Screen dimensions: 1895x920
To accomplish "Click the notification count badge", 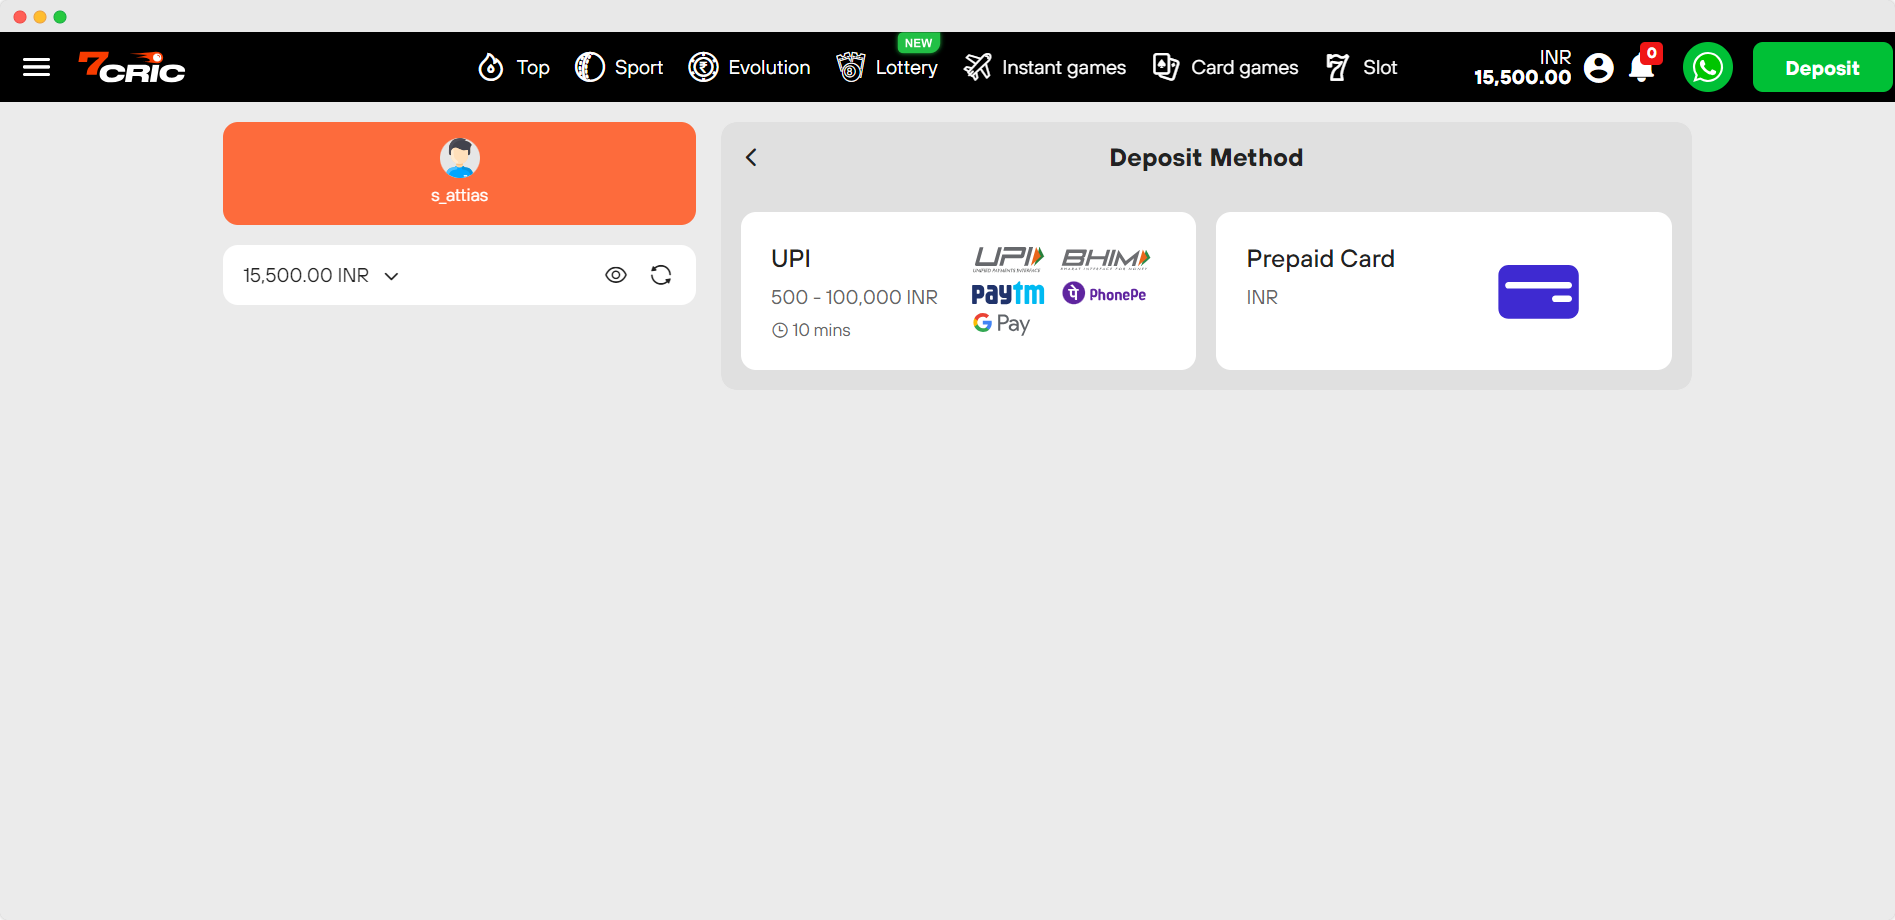I will point(1652,53).
